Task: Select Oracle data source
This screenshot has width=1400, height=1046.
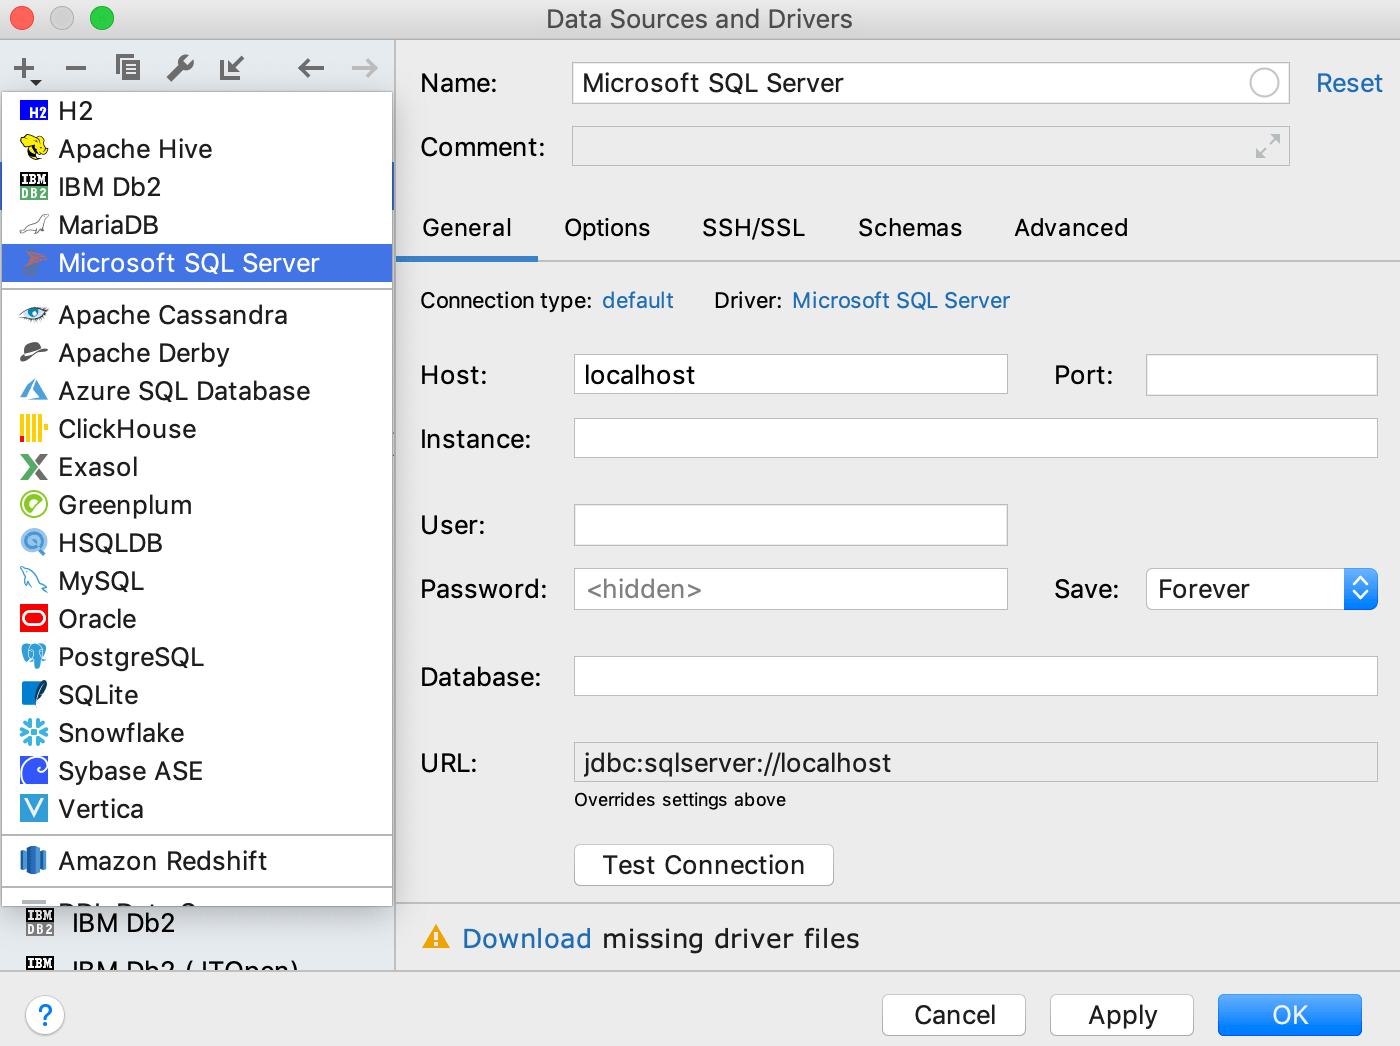Action: click(197, 619)
